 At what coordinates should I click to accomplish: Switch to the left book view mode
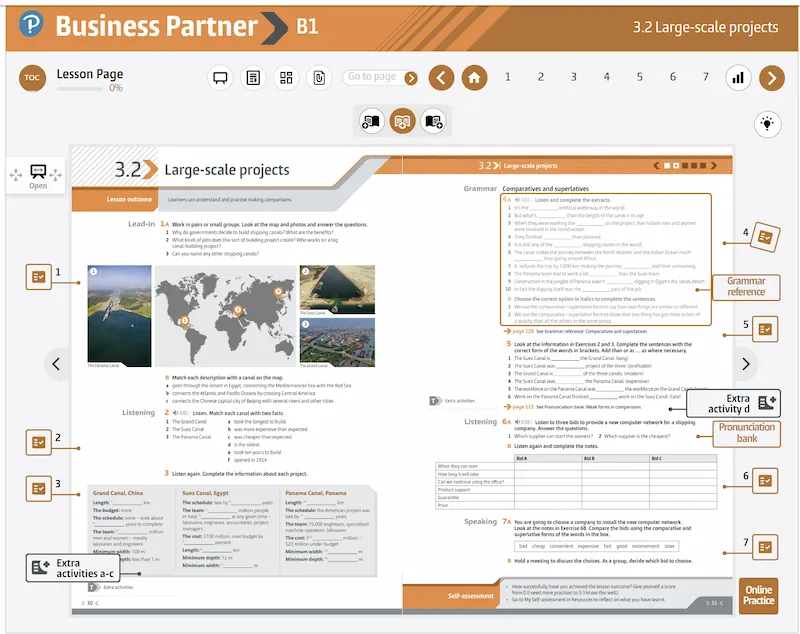(372, 122)
